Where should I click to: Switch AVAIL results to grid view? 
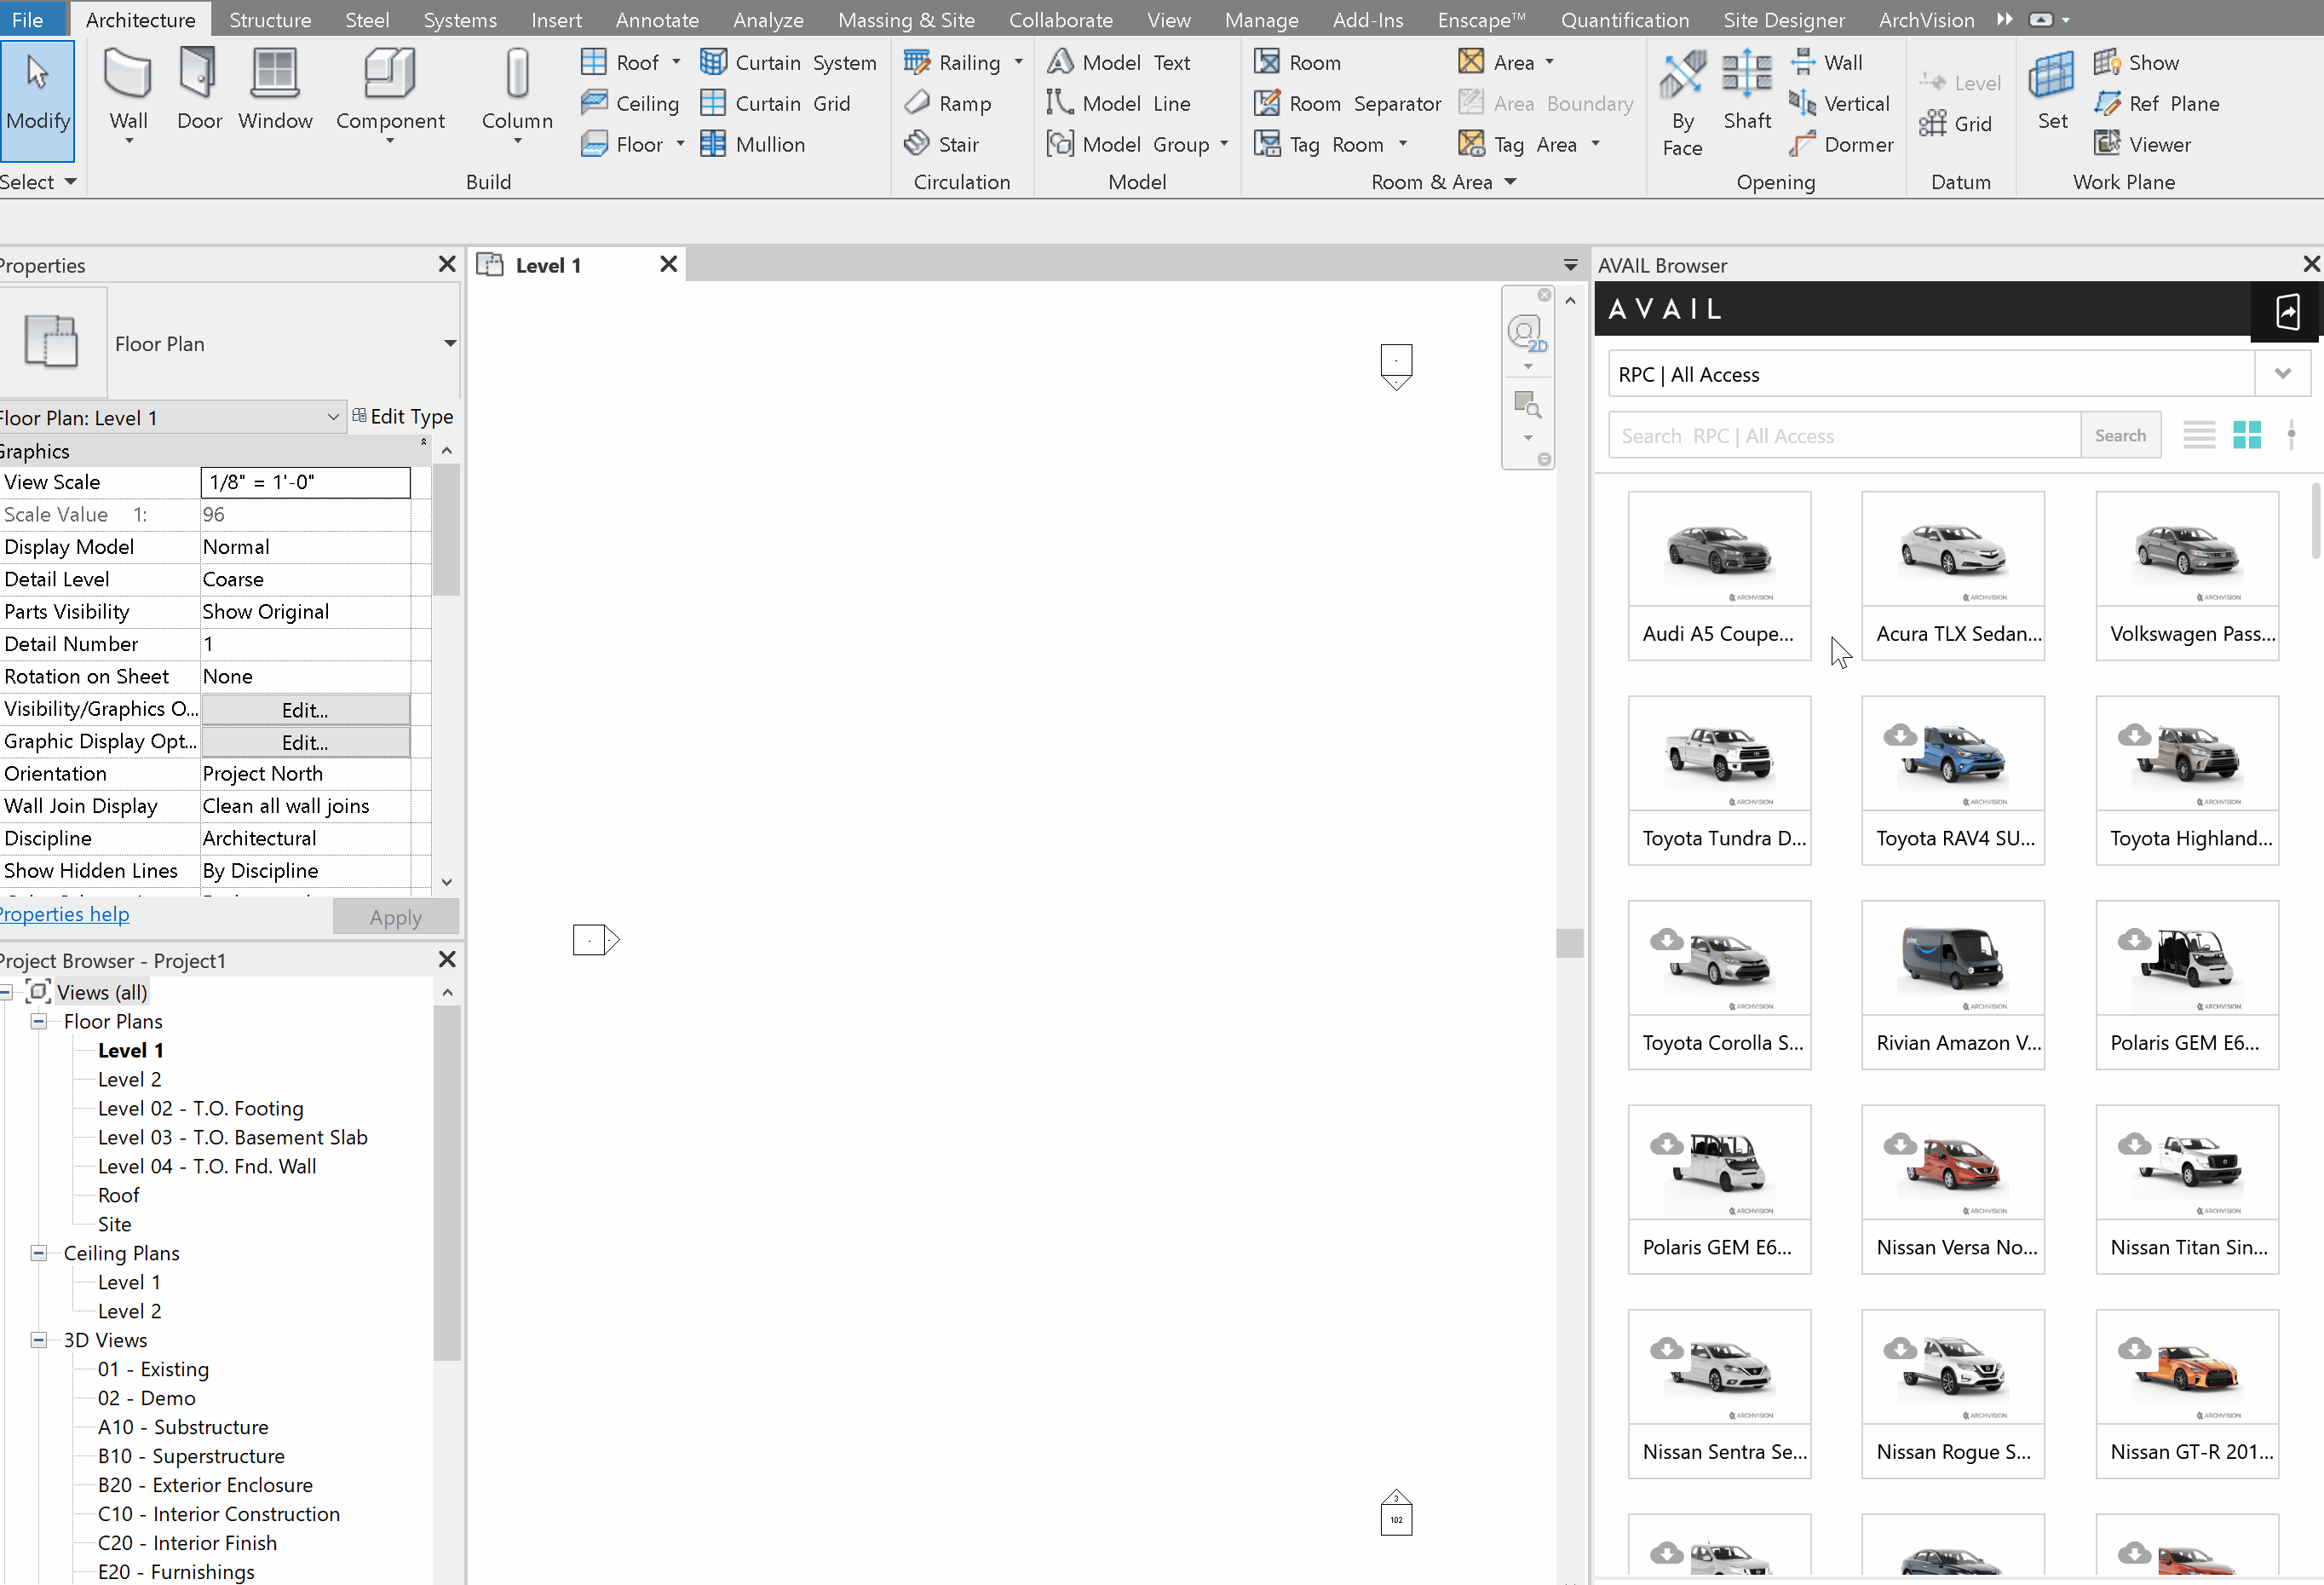(x=2247, y=434)
